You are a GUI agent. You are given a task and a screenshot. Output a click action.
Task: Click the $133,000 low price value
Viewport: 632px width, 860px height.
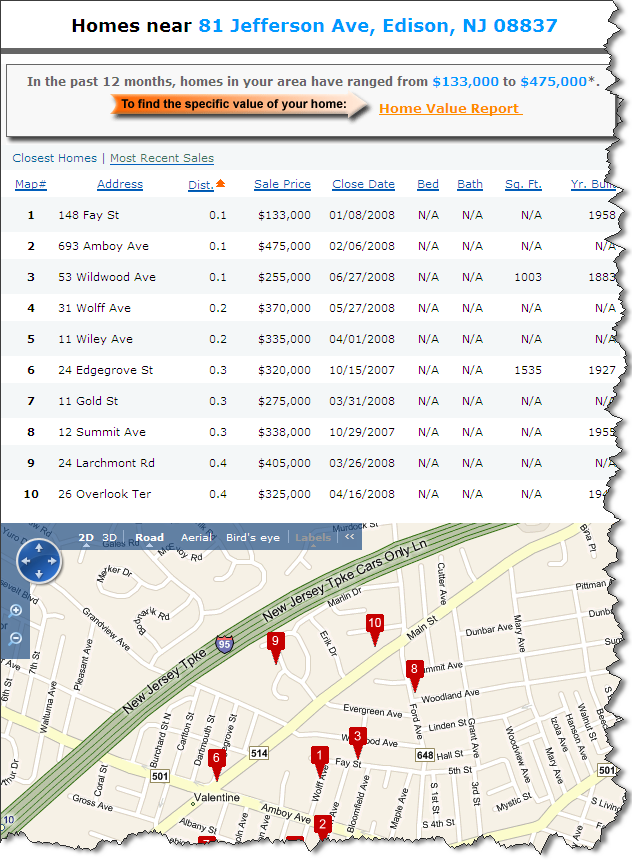(x=466, y=82)
